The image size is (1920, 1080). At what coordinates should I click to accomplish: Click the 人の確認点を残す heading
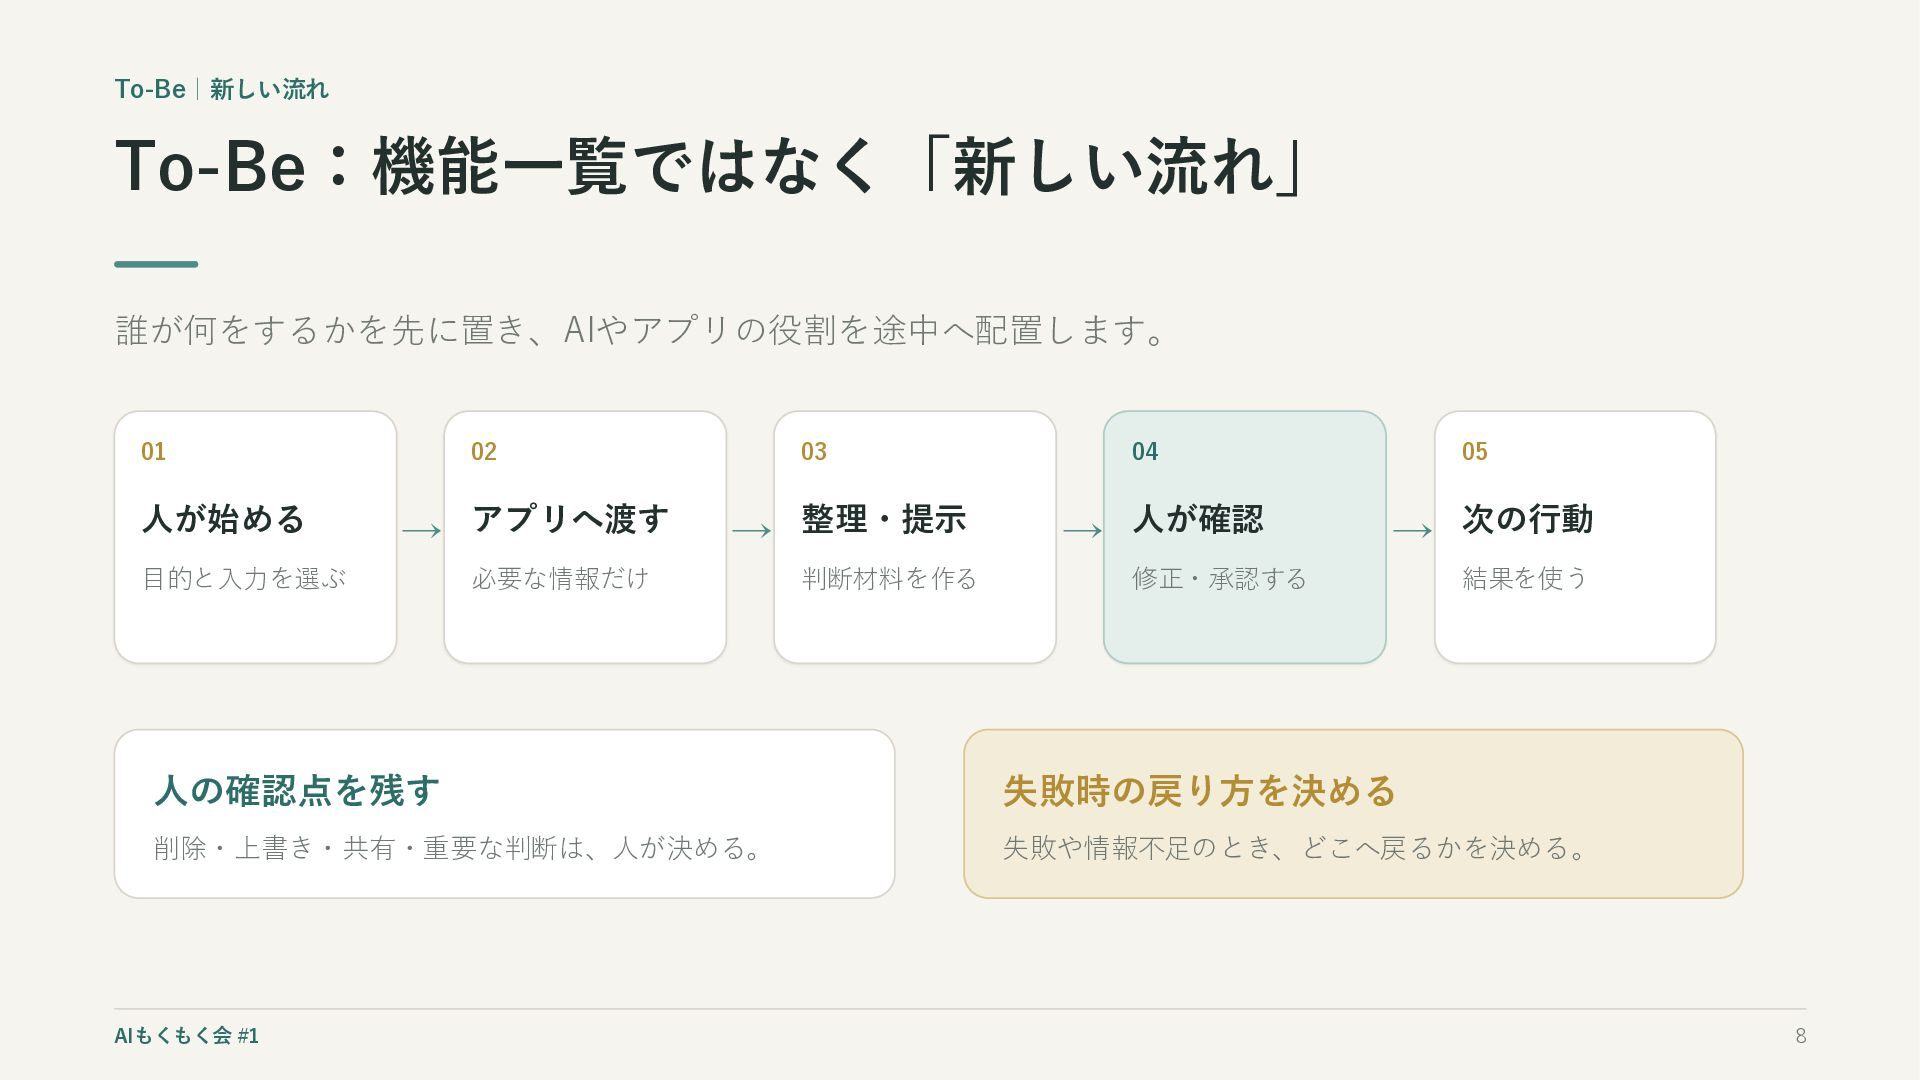297,790
